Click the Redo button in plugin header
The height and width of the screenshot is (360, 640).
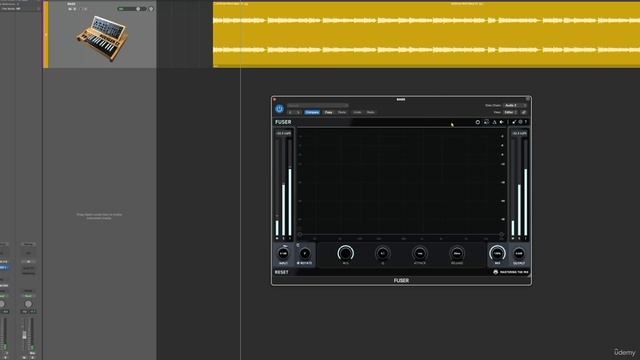click(371, 112)
